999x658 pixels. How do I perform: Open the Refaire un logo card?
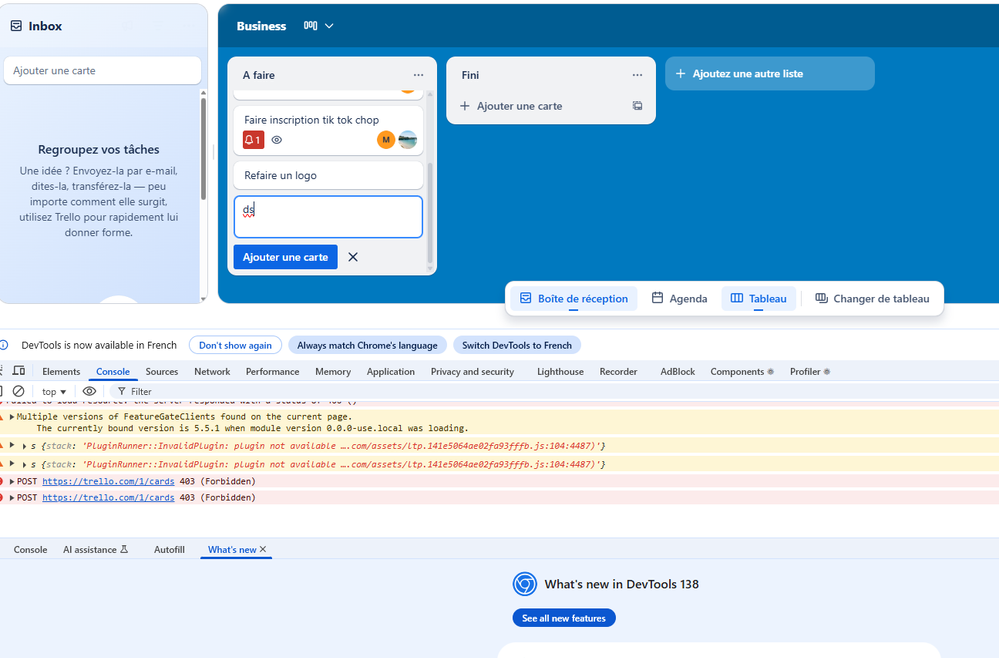click(x=328, y=175)
